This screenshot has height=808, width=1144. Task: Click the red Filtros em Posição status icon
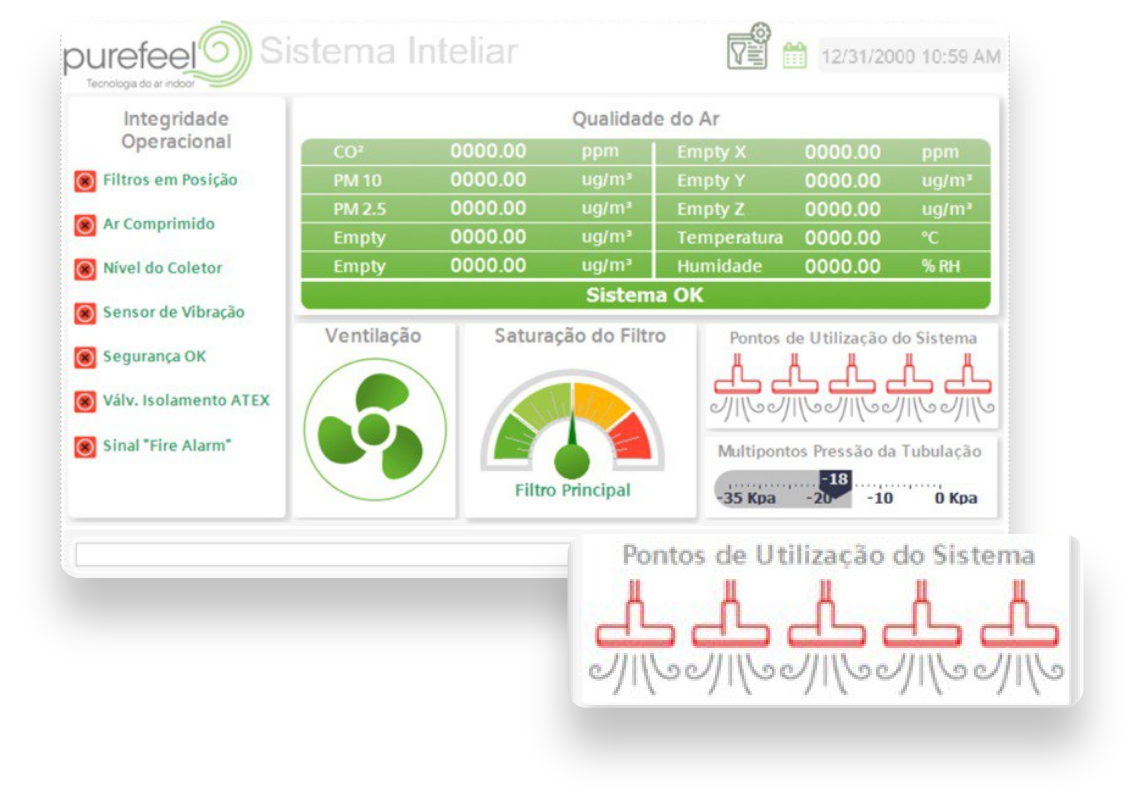pos(85,181)
